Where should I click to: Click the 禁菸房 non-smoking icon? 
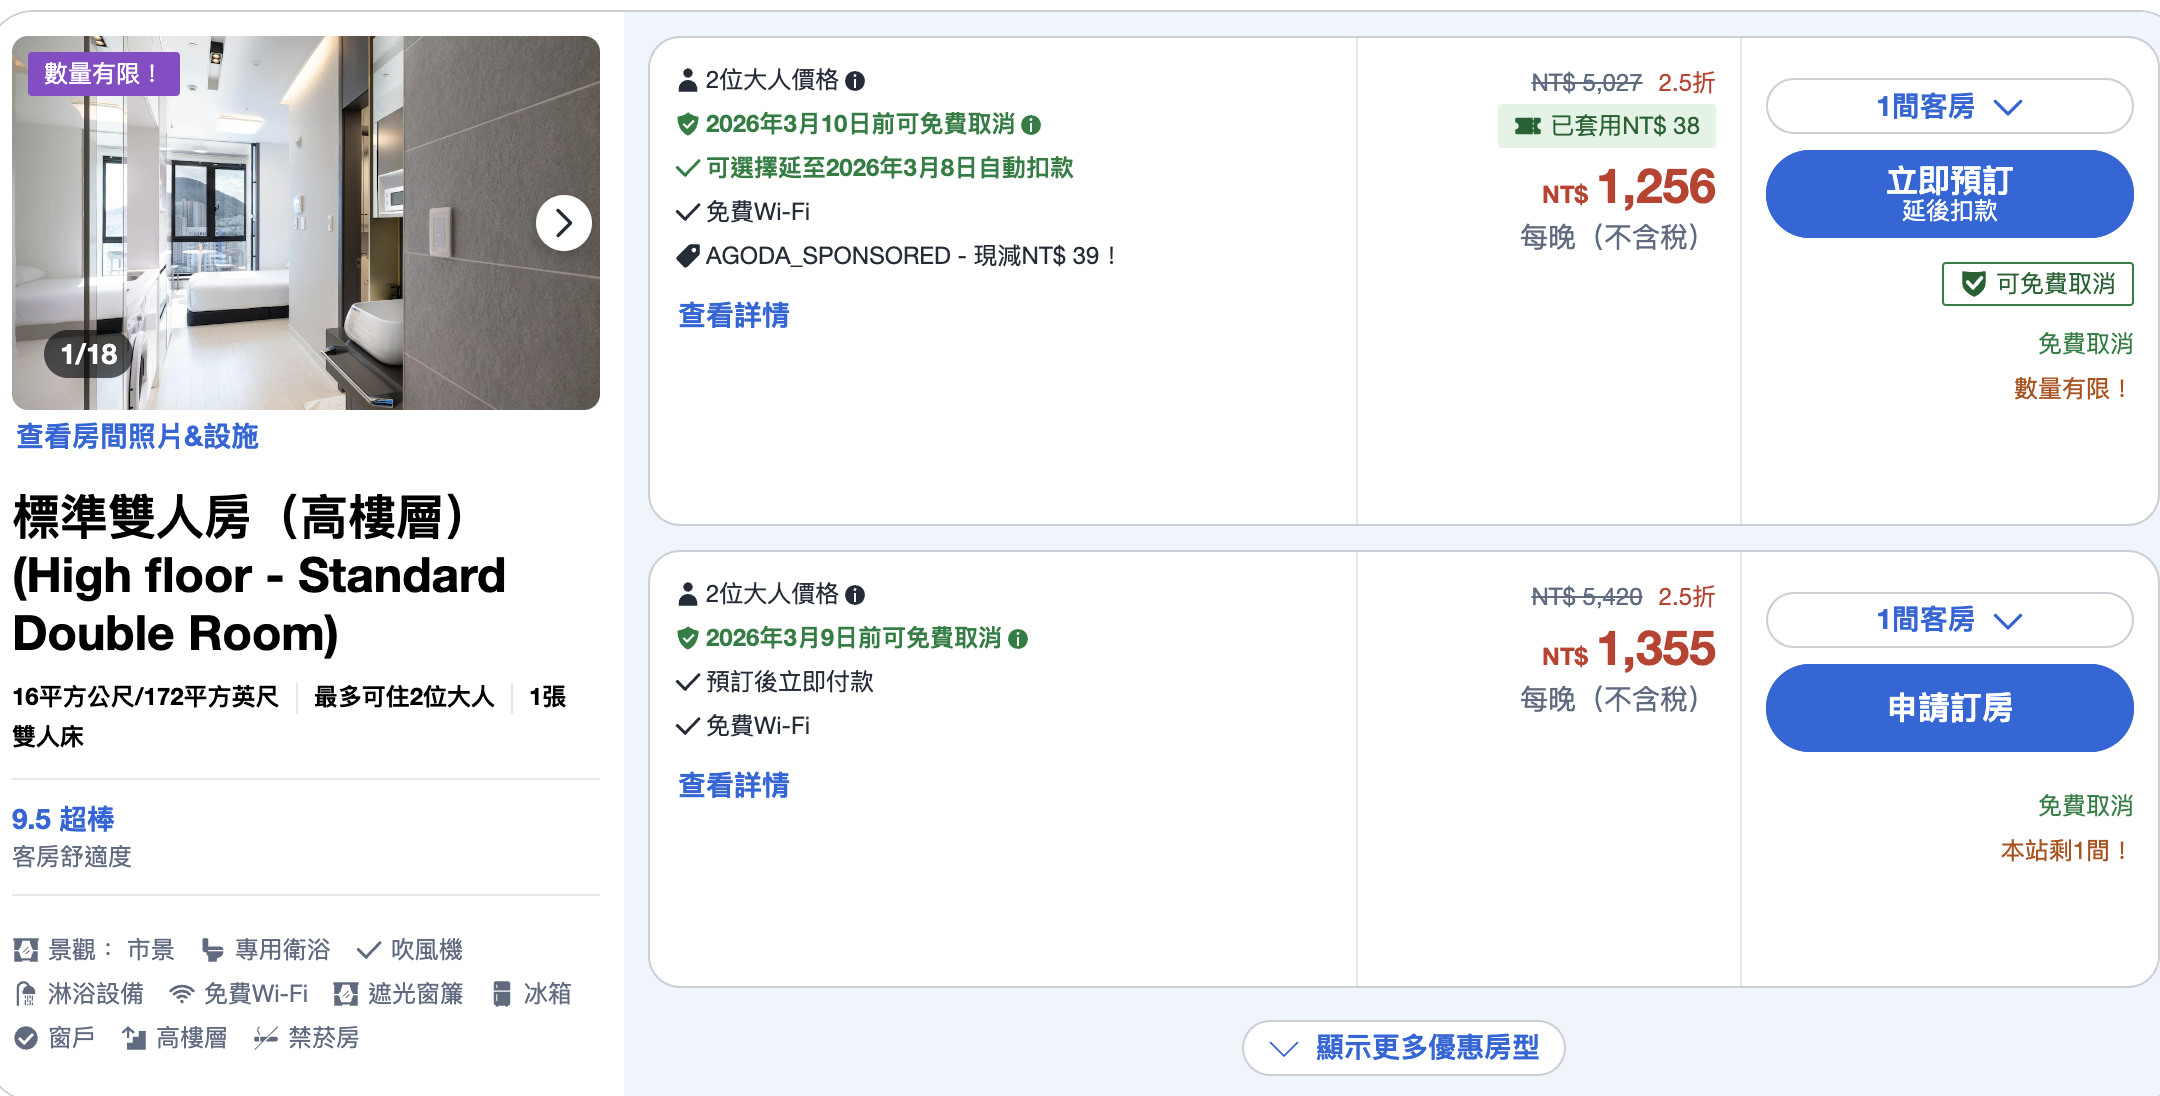click(265, 1039)
